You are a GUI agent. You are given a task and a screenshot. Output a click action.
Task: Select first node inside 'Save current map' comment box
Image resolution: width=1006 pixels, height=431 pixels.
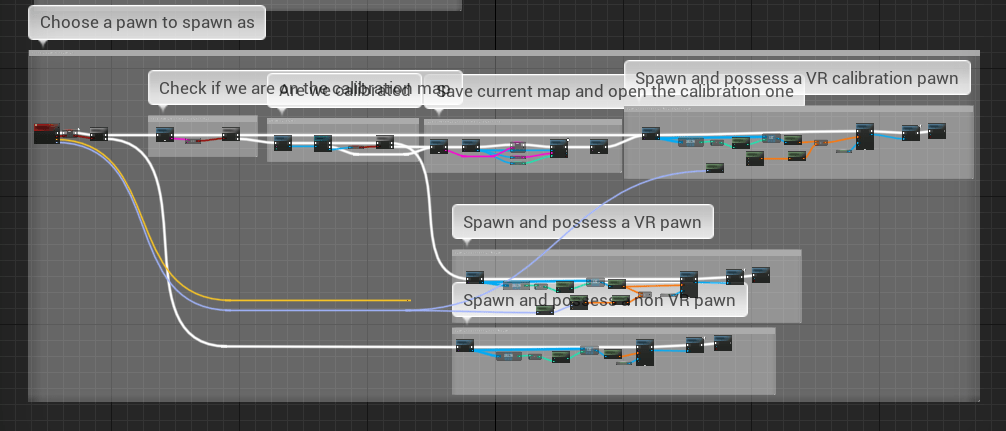coord(438,146)
